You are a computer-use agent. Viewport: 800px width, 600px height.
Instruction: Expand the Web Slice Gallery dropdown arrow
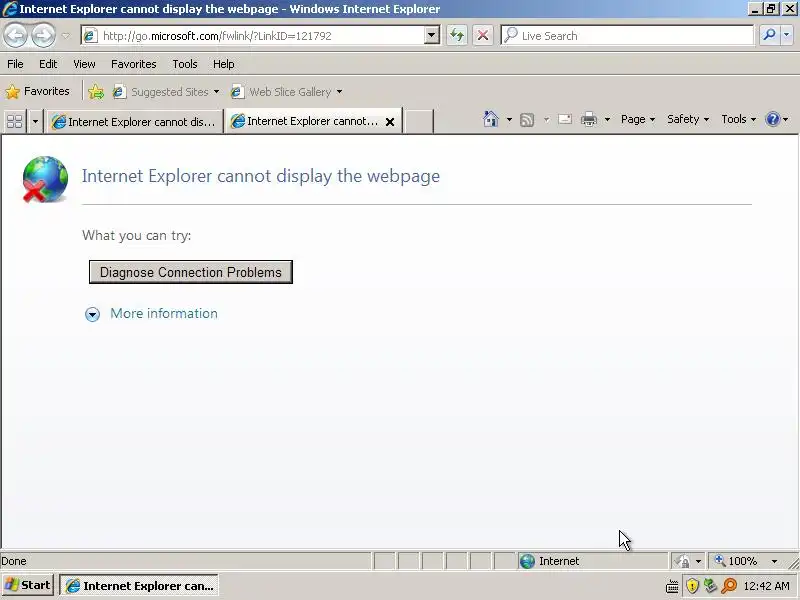pos(339,92)
